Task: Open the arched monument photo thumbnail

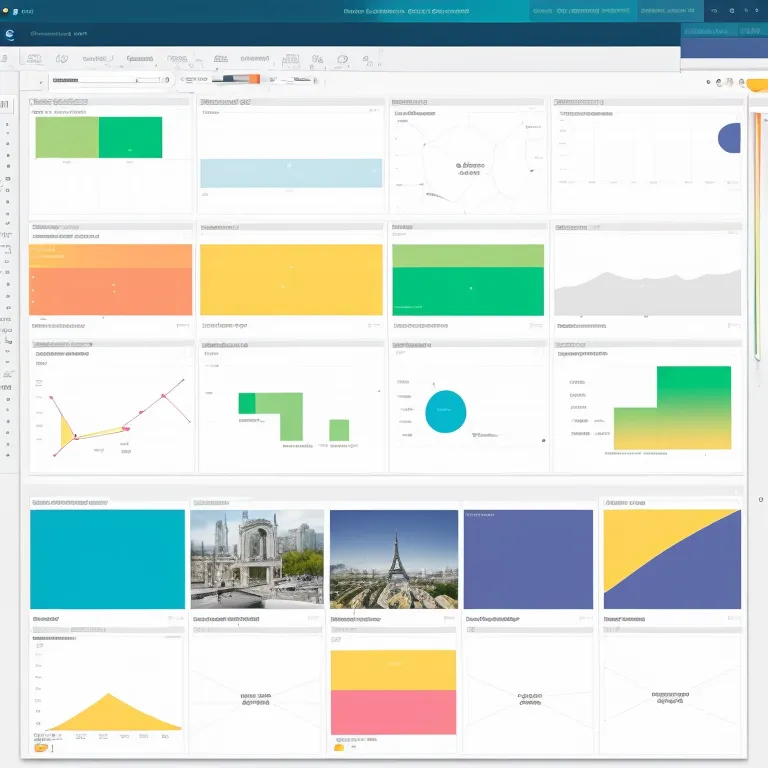Action: pyautogui.click(x=257, y=559)
